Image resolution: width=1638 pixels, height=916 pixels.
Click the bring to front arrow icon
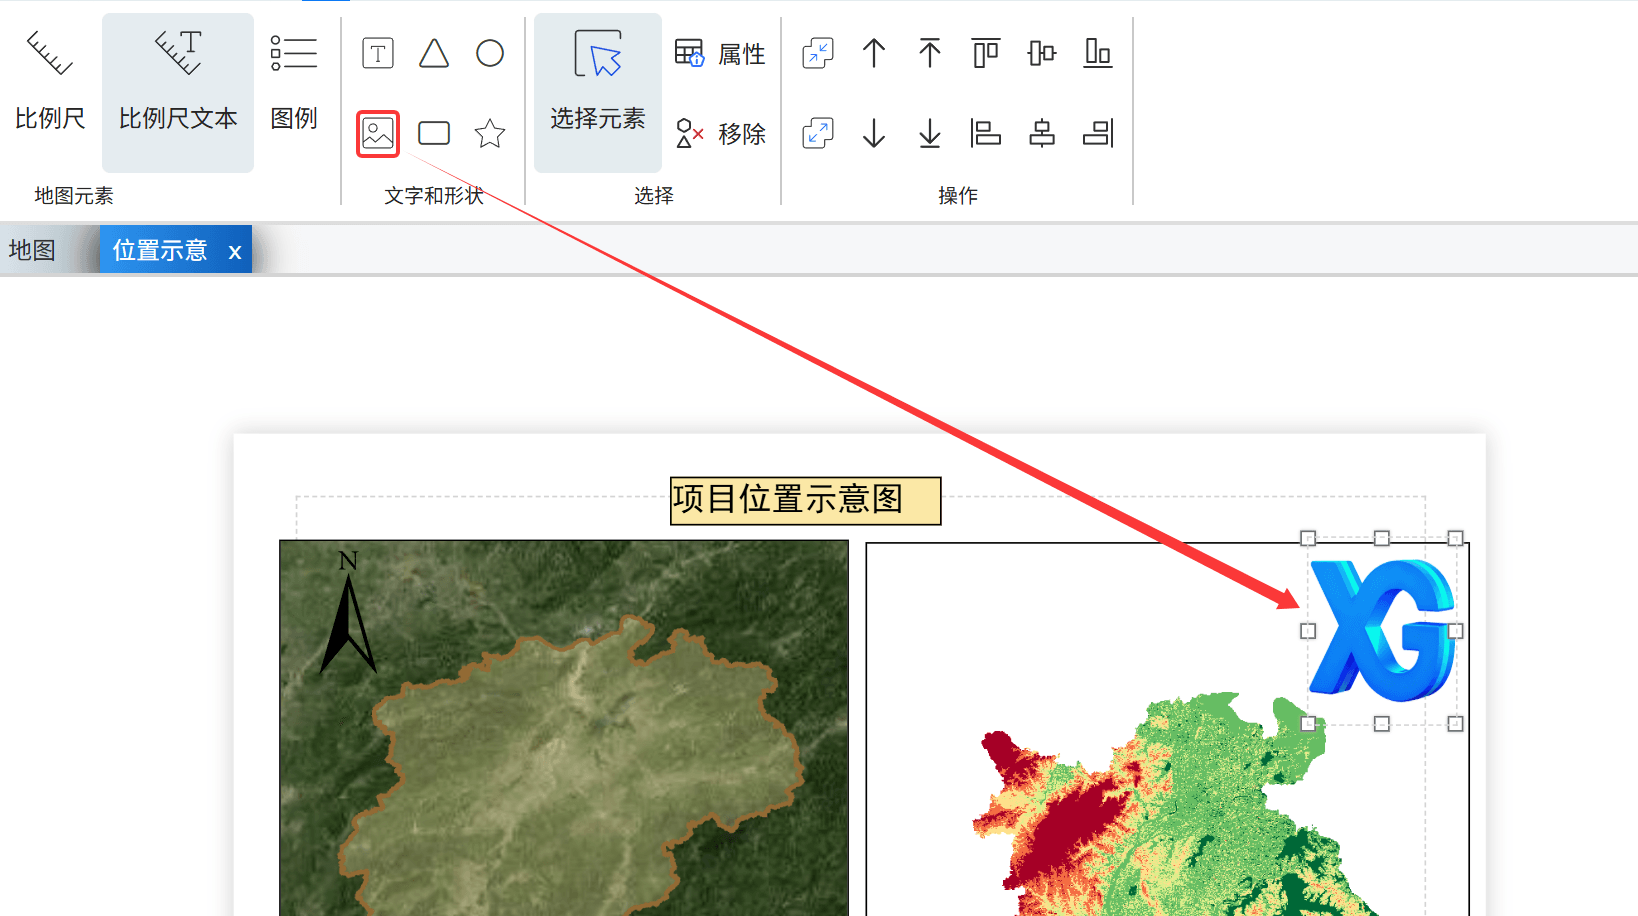tap(930, 53)
